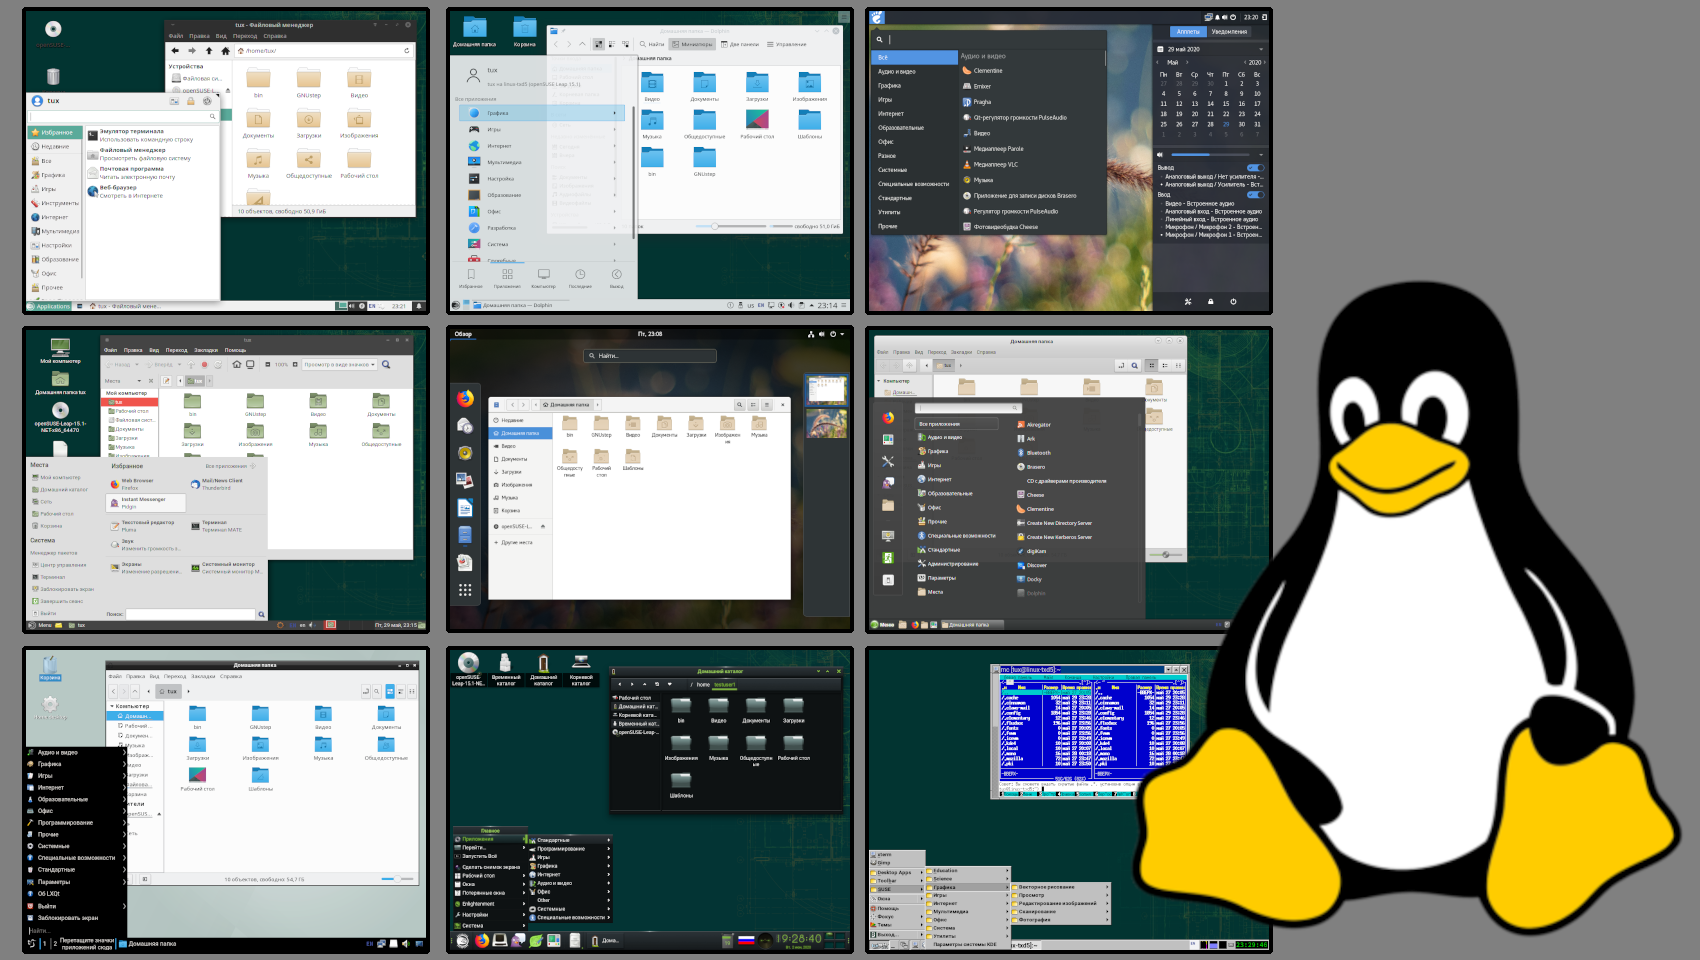
Task: Open Закладки menu in MATE file manager
Action: pos(206,350)
